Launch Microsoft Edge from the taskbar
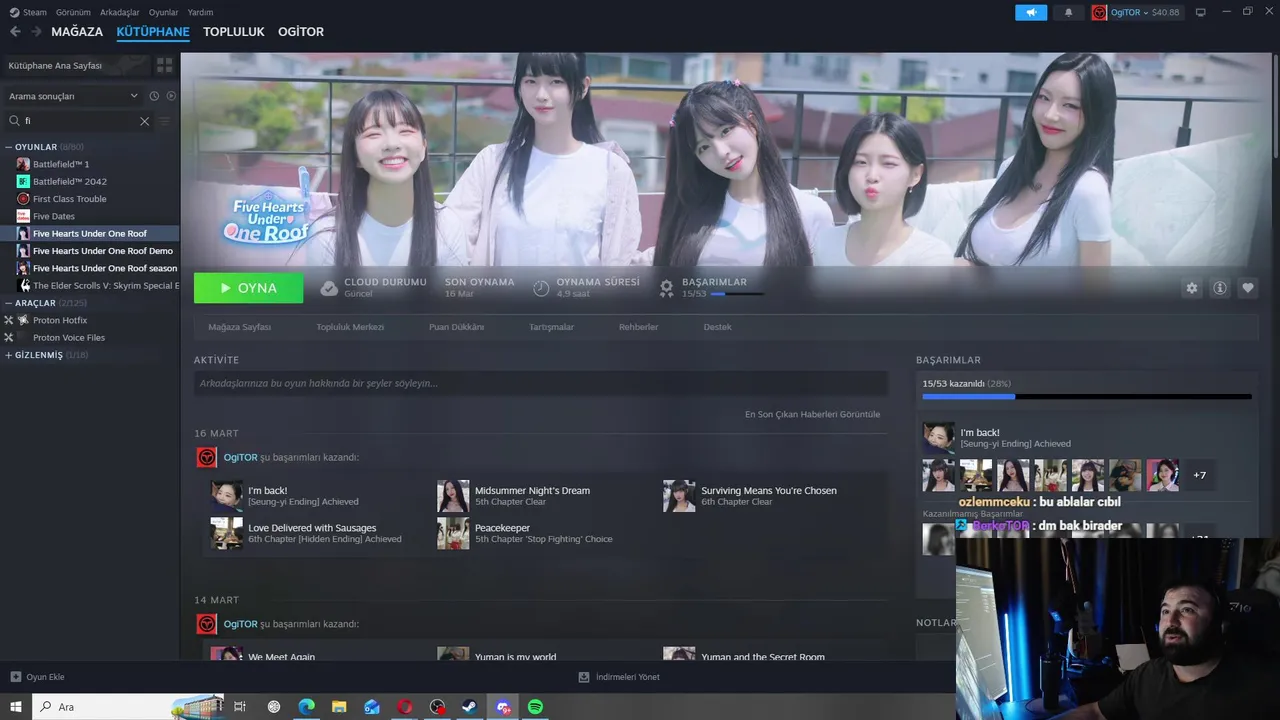Screen dimensions: 1280x720 306,707
